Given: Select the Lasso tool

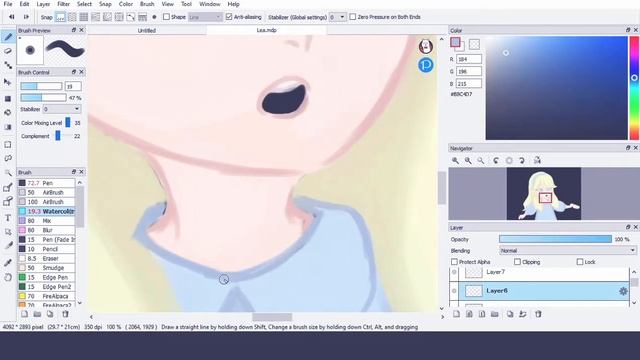Looking at the screenshot, I should pyautogui.click(x=8, y=158).
